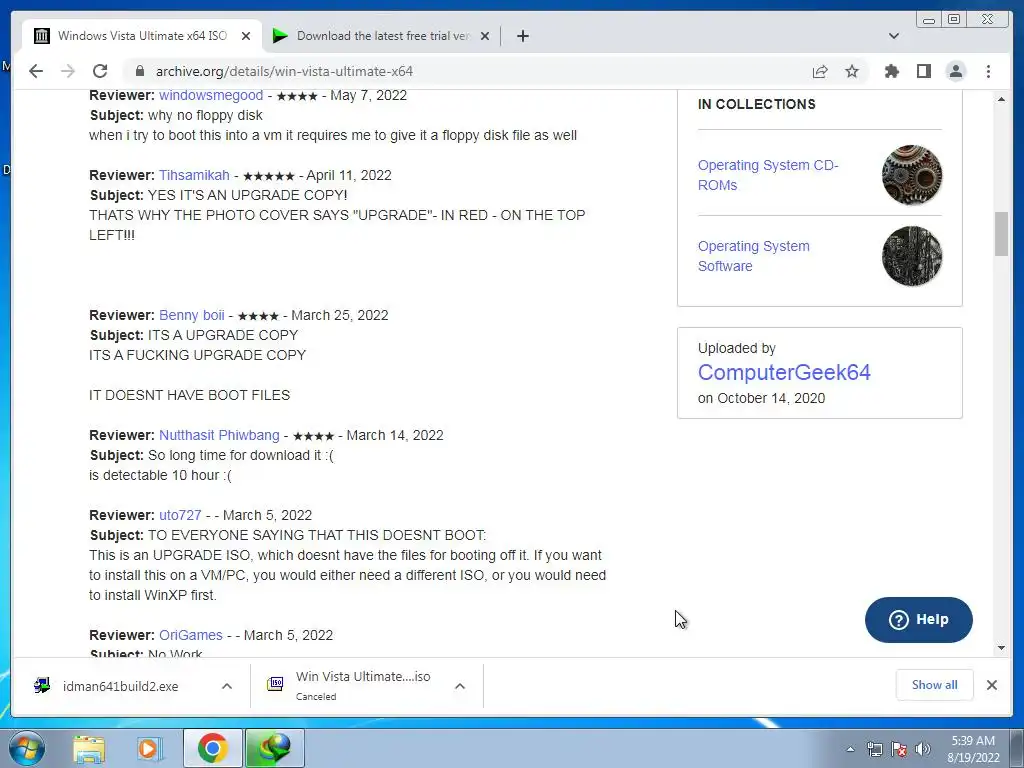Click page scrollbar down arrow

(1001, 648)
